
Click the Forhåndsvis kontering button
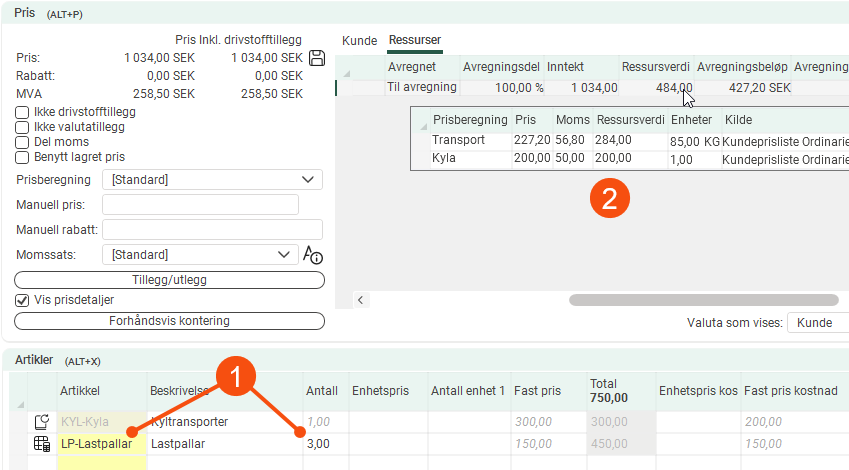point(169,321)
